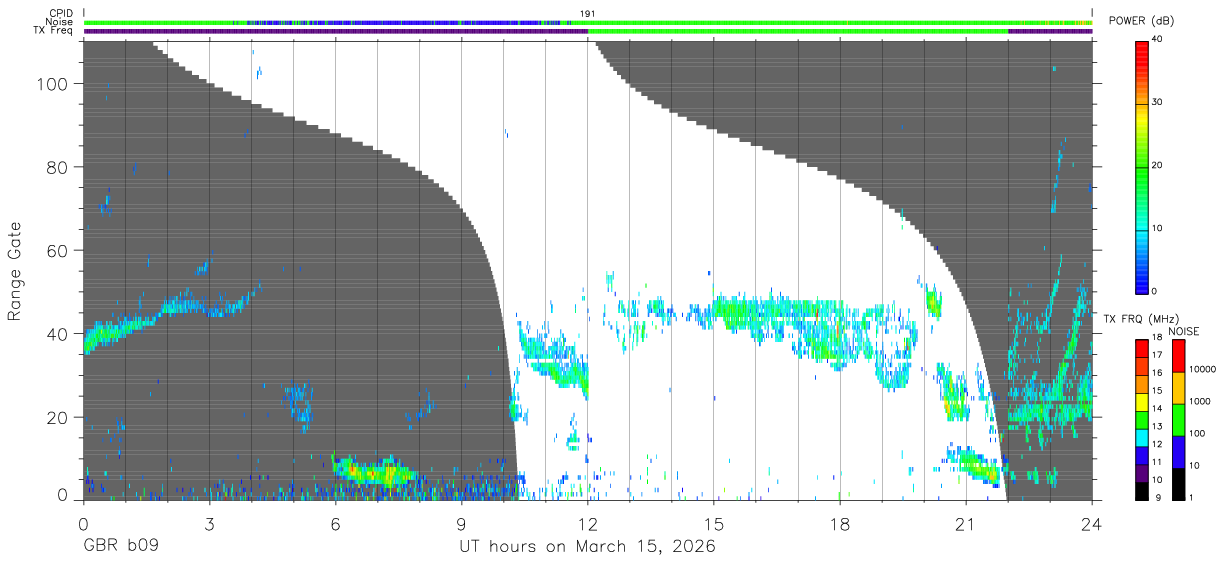The width and height of the screenshot is (1228, 567).
Task: Click the 'TX FRQ (MHz)' label
Action: [1143, 318]
